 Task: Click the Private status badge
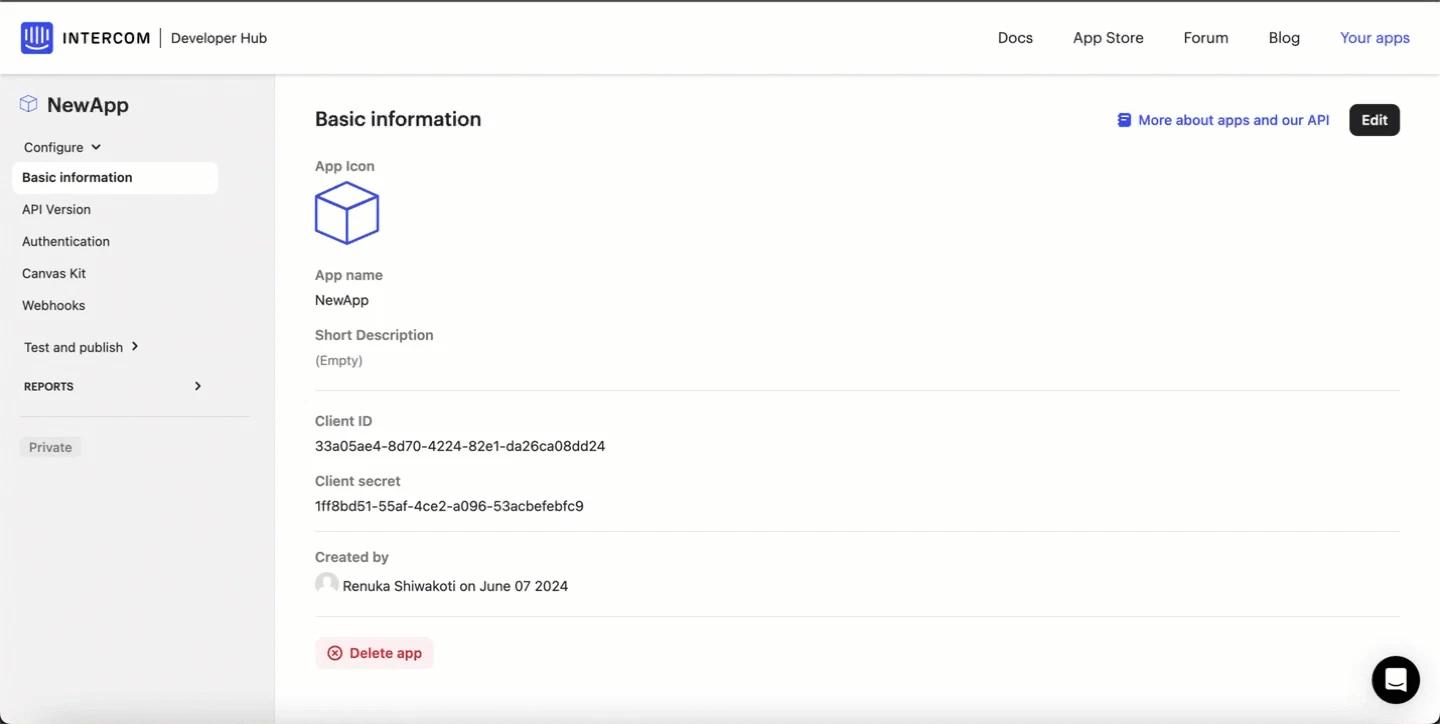pyautogui.click(x=50, y=447)
